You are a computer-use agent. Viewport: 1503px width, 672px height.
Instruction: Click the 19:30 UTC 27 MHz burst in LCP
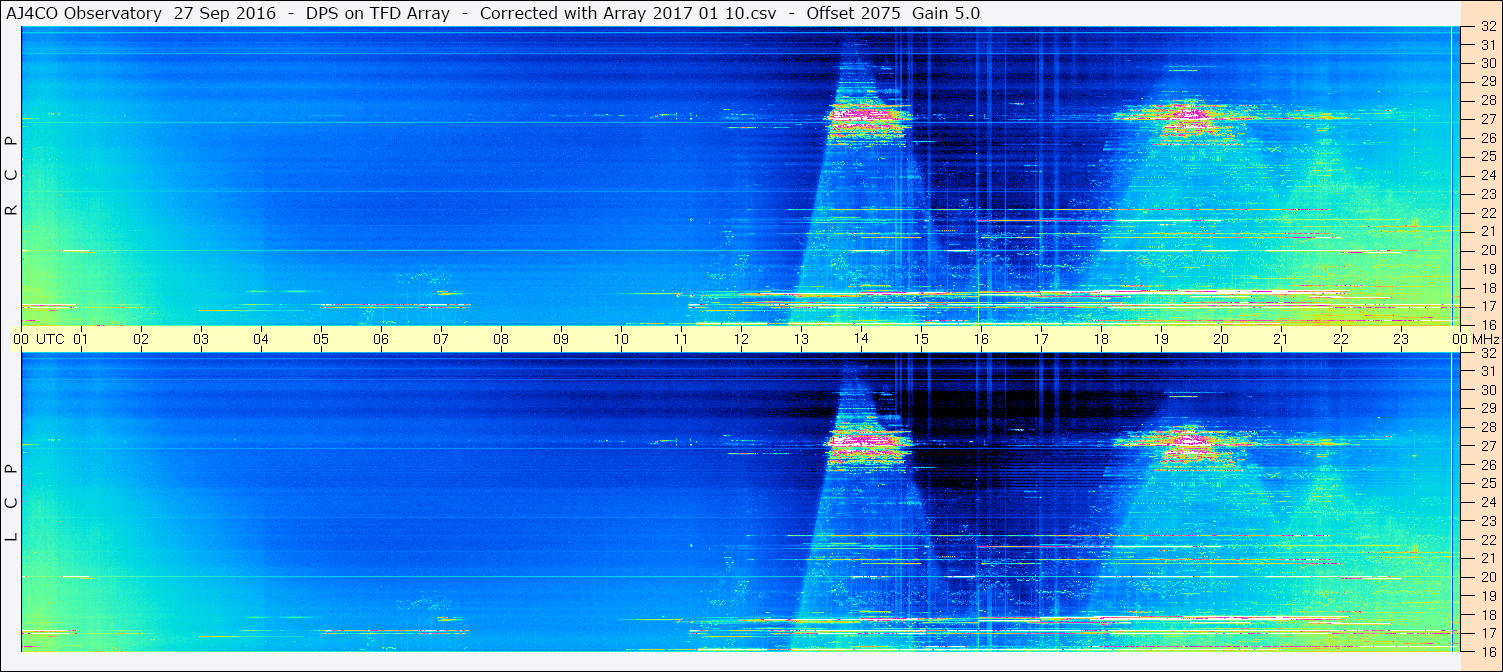(x=1190, y=448)
